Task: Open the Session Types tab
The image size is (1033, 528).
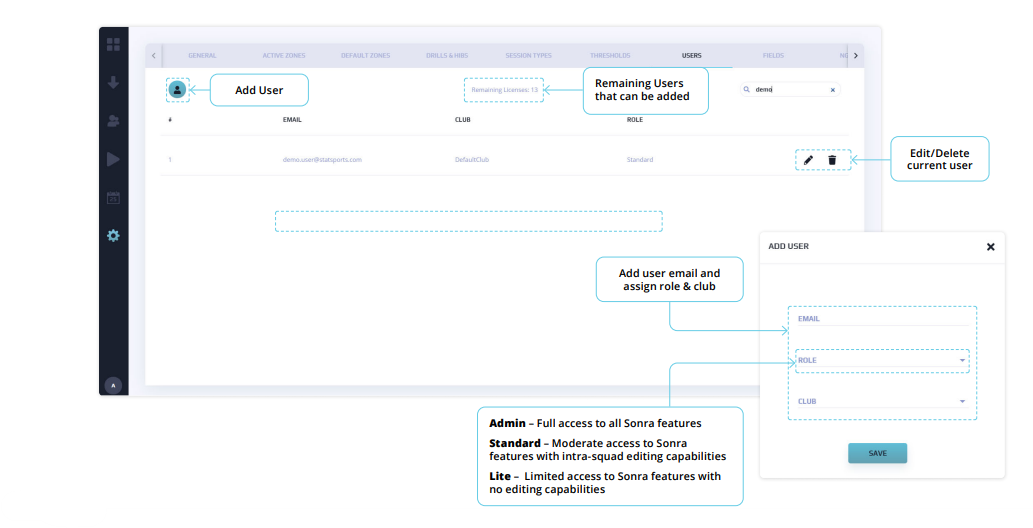Action: tap(528, 55)
